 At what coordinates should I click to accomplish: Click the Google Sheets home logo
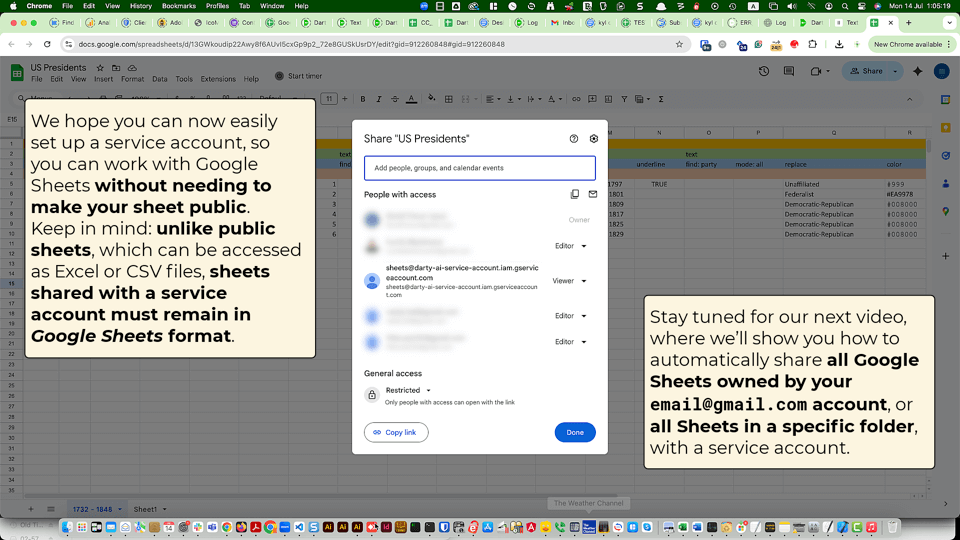(x=17, y=73)
